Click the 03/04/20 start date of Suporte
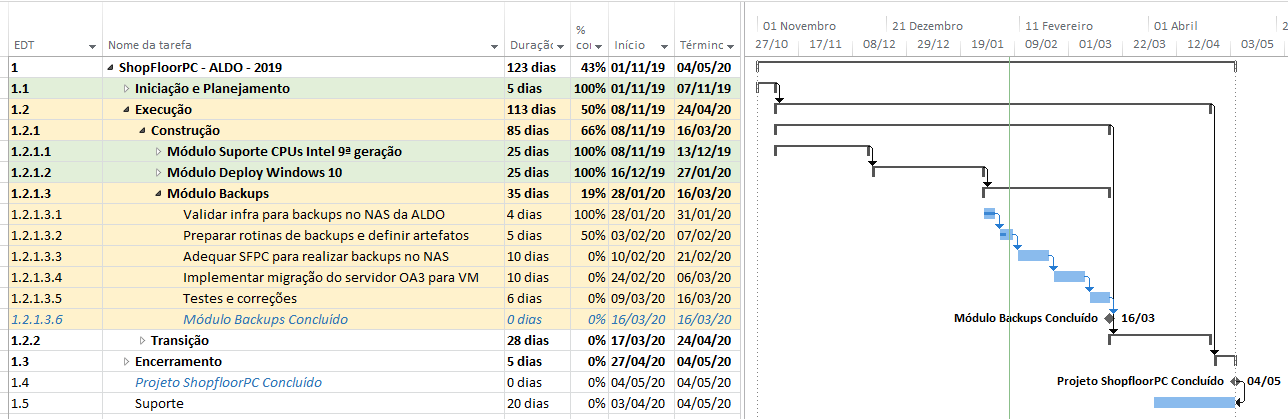 pos(637,403)
